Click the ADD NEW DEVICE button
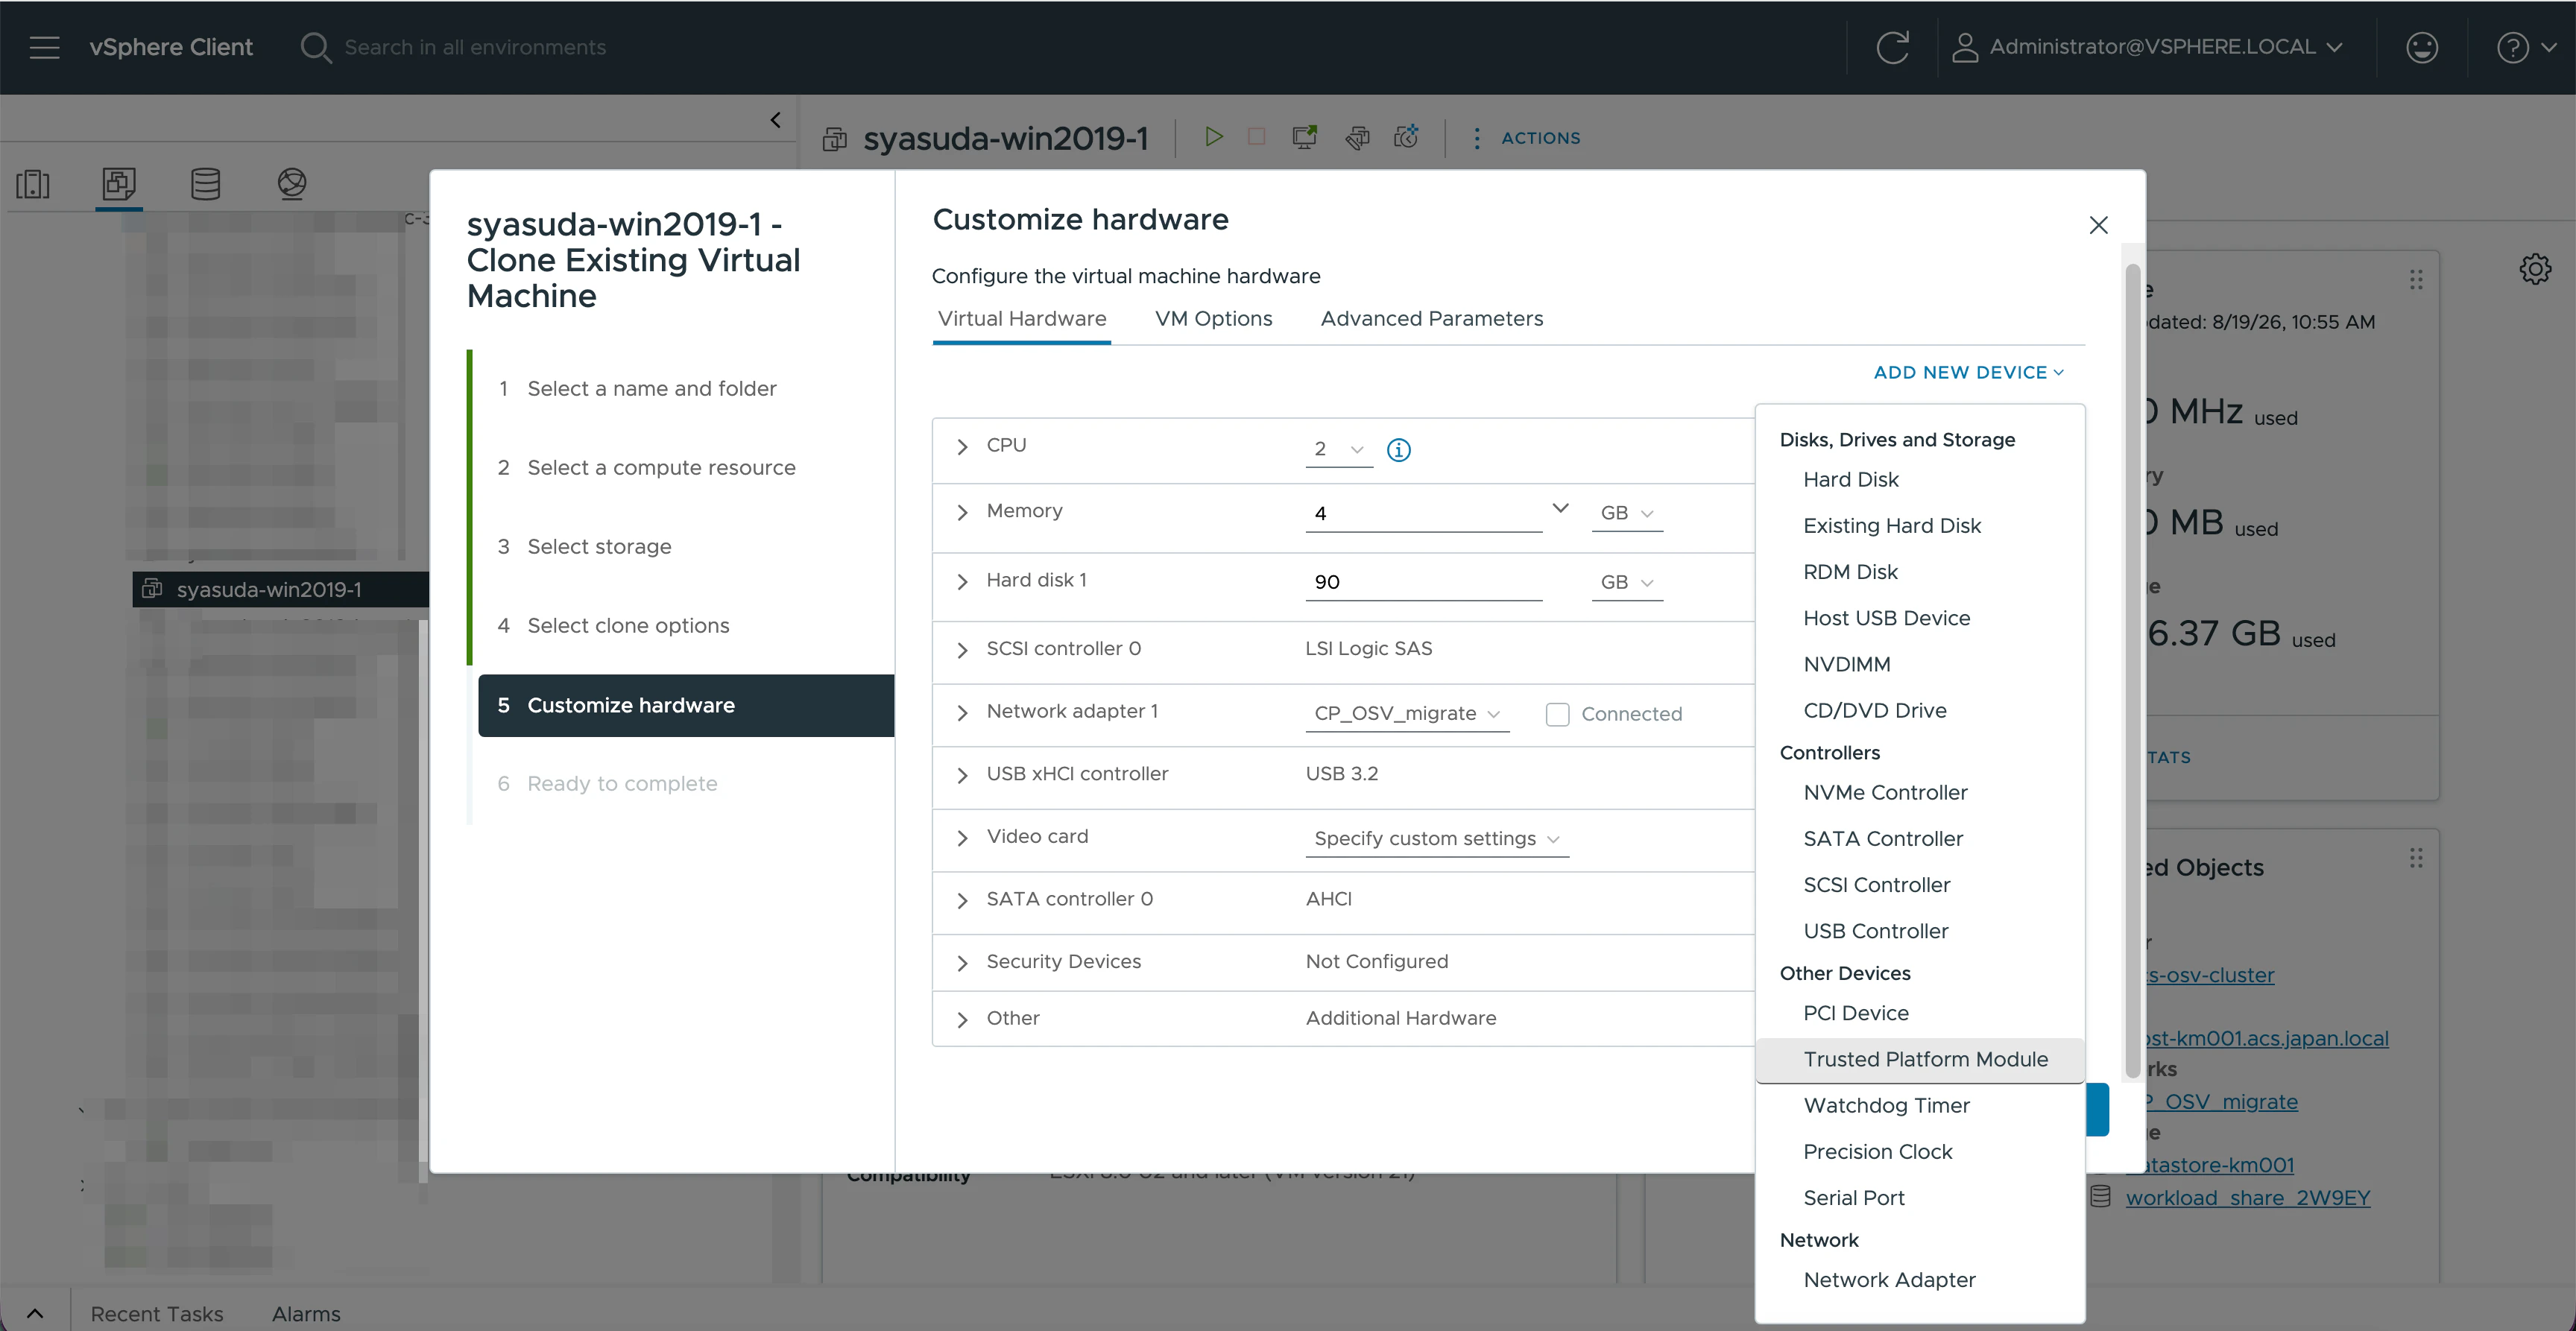The height and width of the screenshot is (1331, 2576). 1968,372
